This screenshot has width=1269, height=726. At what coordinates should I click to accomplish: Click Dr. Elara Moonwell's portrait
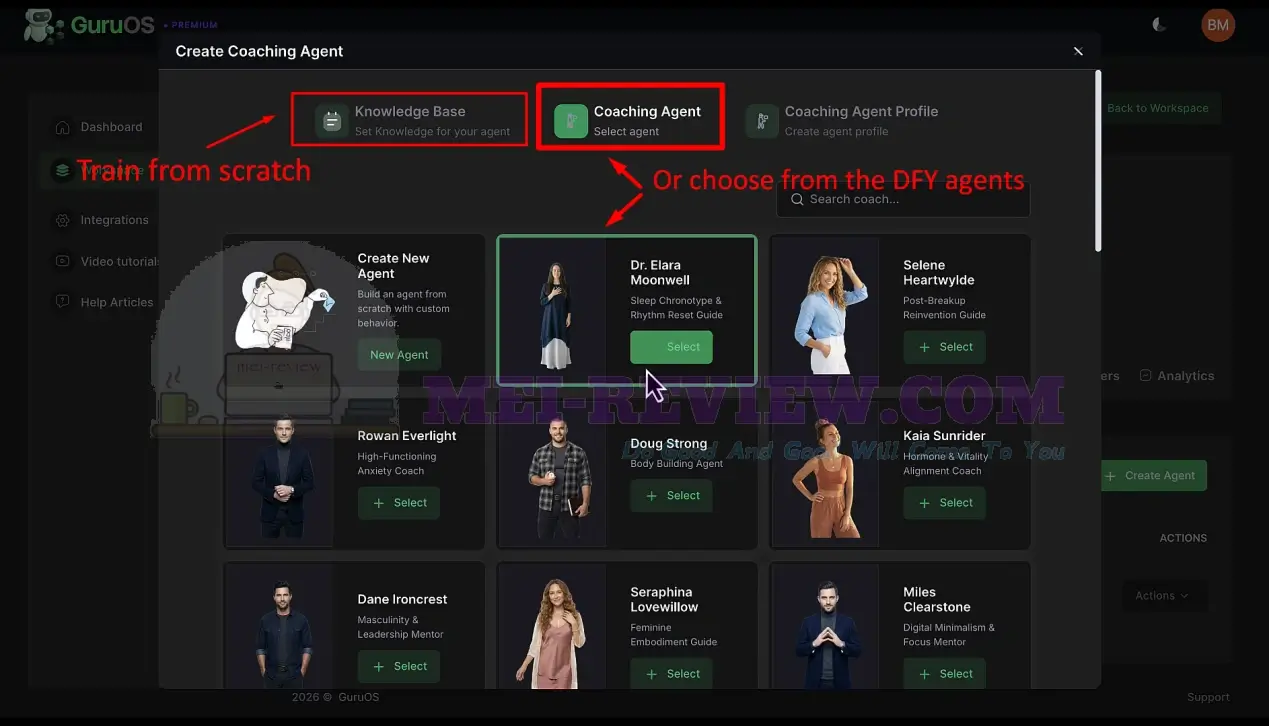tap(553, 313)
